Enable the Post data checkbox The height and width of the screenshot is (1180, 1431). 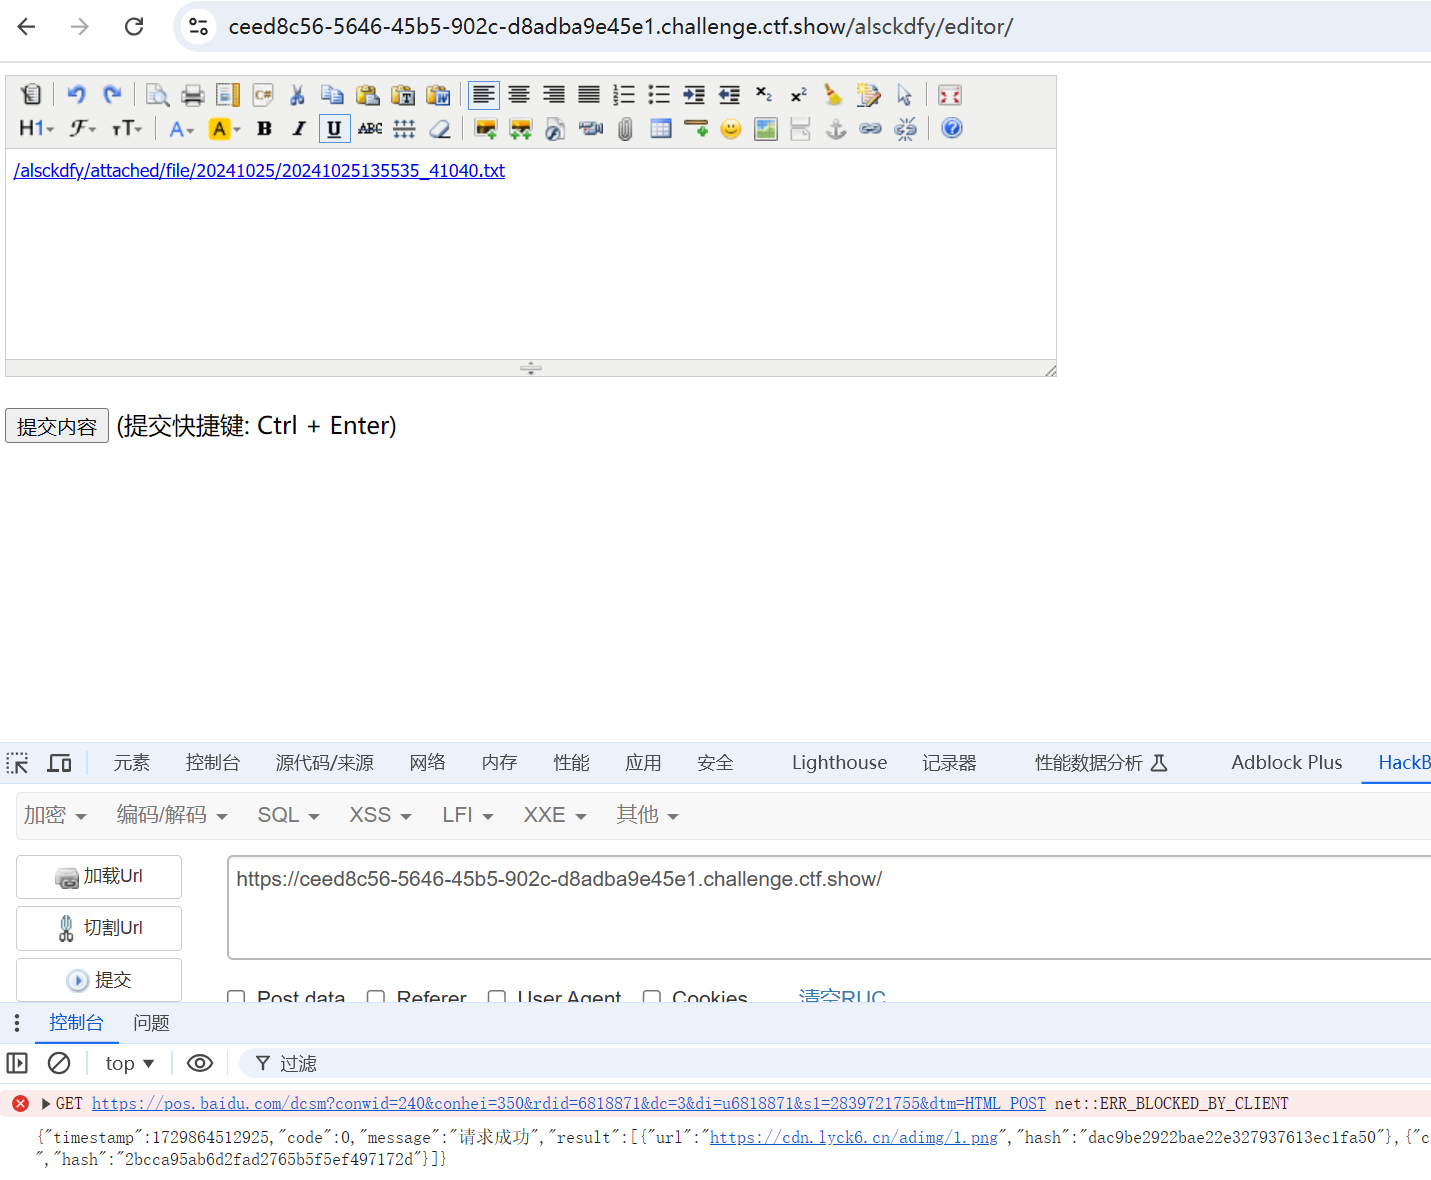(236, 998)
